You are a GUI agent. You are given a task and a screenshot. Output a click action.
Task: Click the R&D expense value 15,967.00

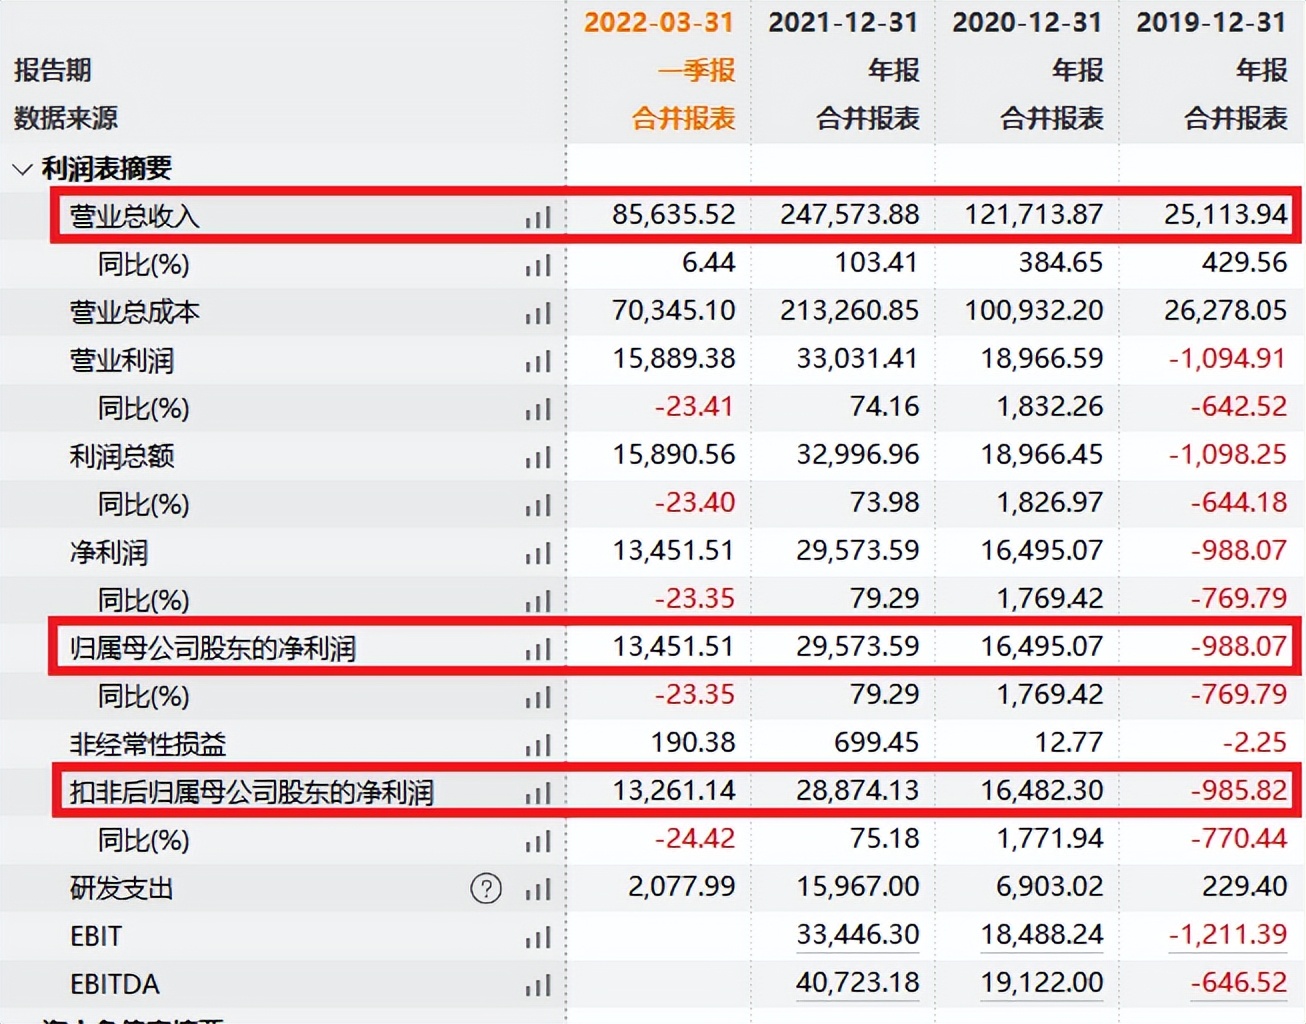858,886
